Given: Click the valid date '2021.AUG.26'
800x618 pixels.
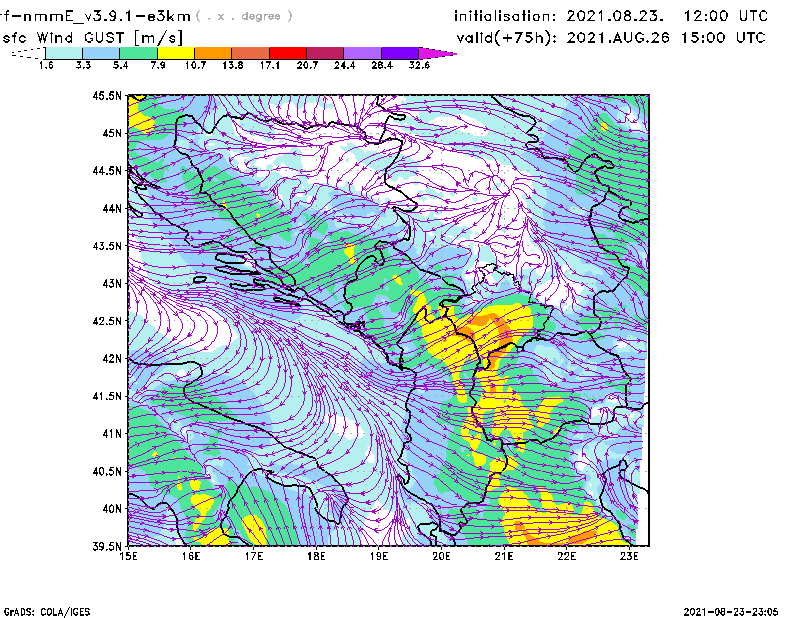Looking at the screenshot, I should click(618, 37).
